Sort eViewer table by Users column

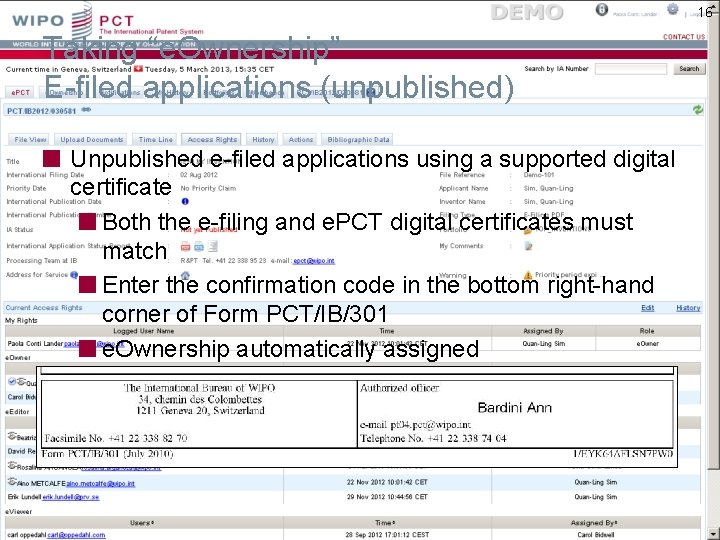click(x=142, y=523)
